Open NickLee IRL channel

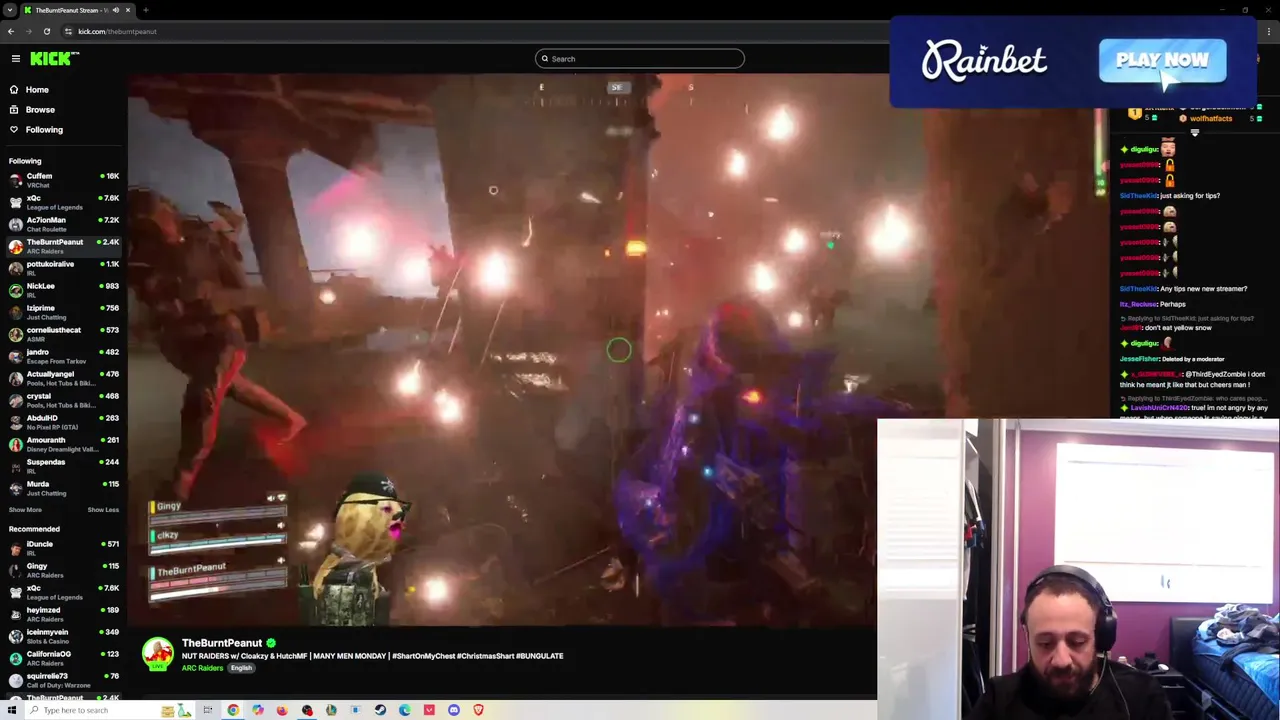[64, 290]
